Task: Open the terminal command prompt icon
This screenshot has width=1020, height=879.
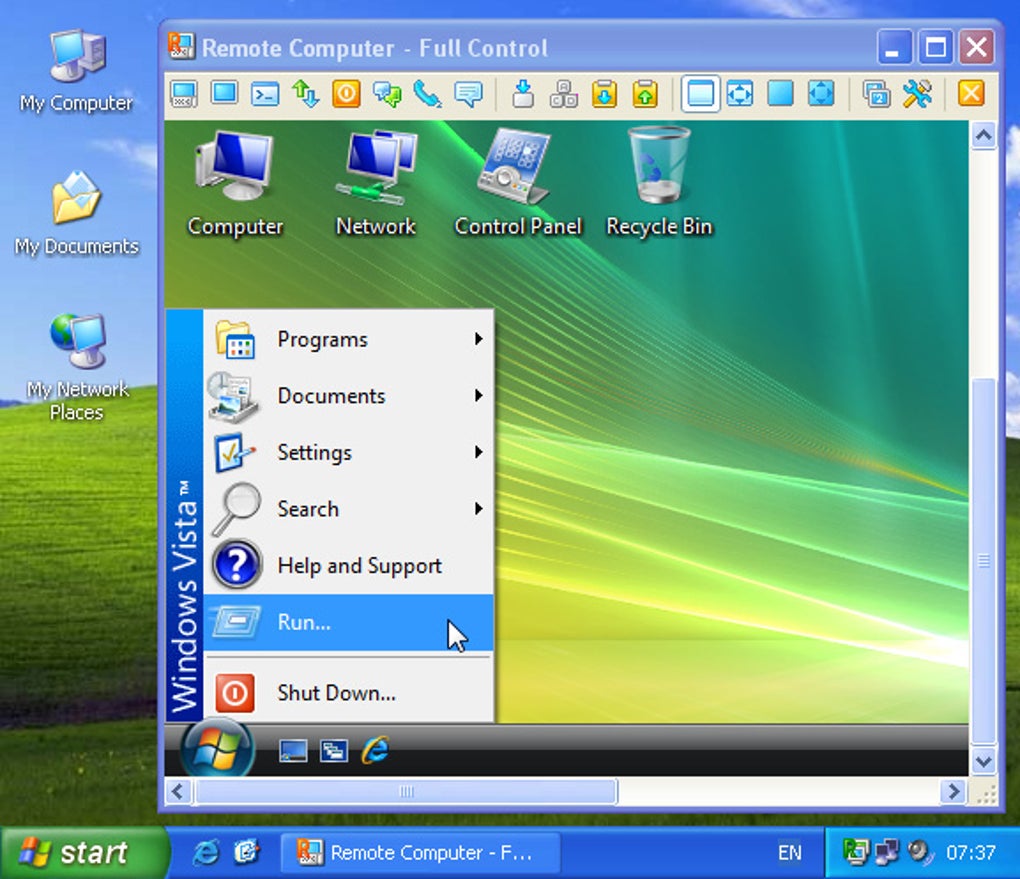Action: click(265, 94)
